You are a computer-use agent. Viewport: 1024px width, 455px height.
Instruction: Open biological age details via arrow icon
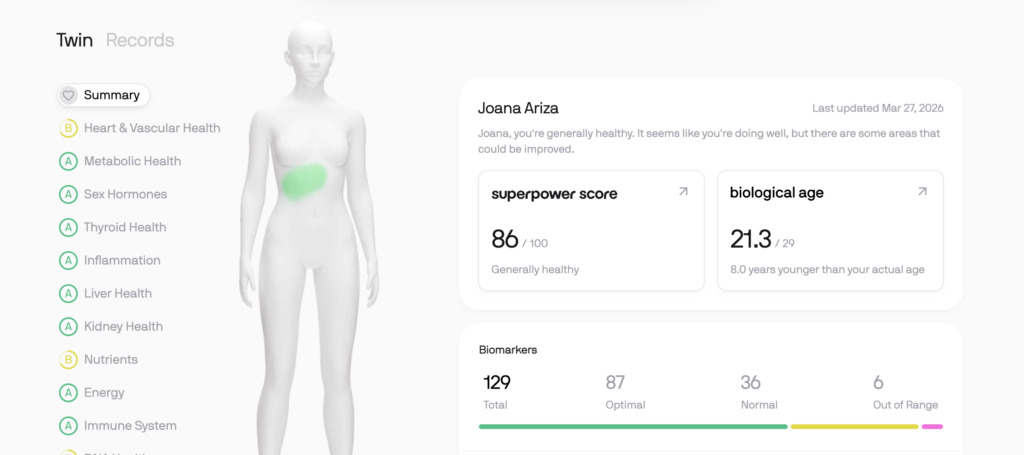click(x=922, y=191)
